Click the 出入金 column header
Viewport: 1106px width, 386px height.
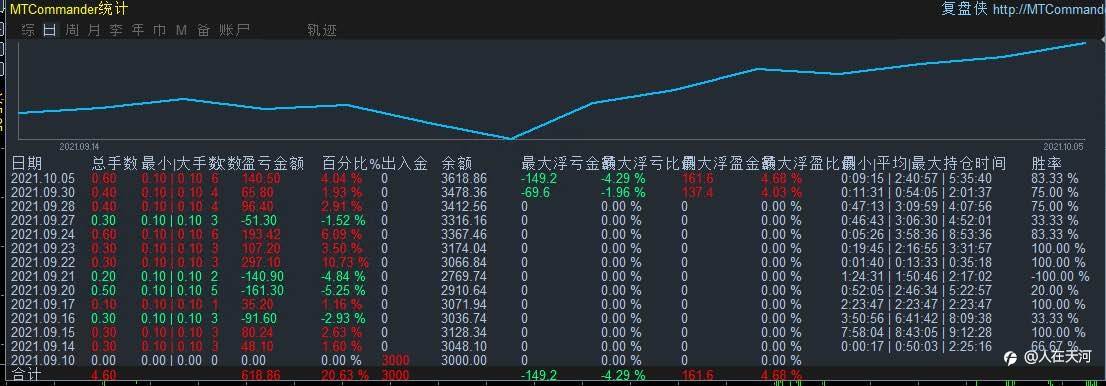pyautogui.click(x=404, y=164)
